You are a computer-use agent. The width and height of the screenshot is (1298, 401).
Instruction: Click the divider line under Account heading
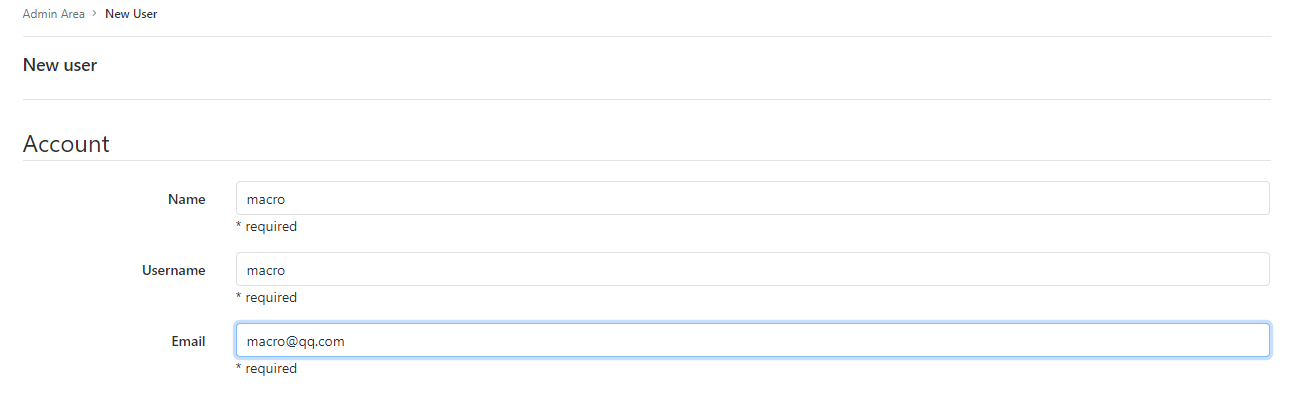646,160
